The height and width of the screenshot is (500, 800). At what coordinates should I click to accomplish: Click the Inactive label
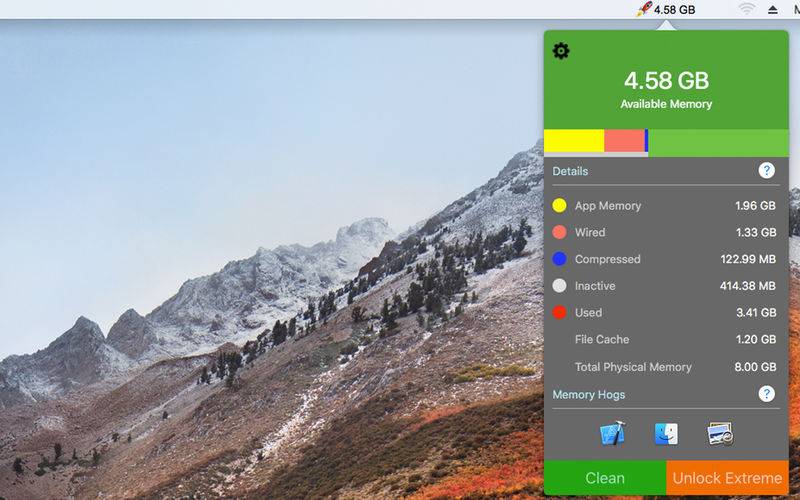(x=595, y=286)
